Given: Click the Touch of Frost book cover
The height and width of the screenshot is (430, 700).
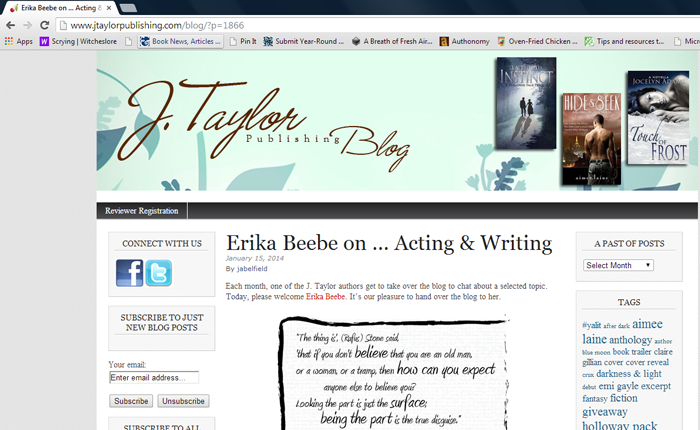Looking at the screenshot, I should tap(657, 117).
